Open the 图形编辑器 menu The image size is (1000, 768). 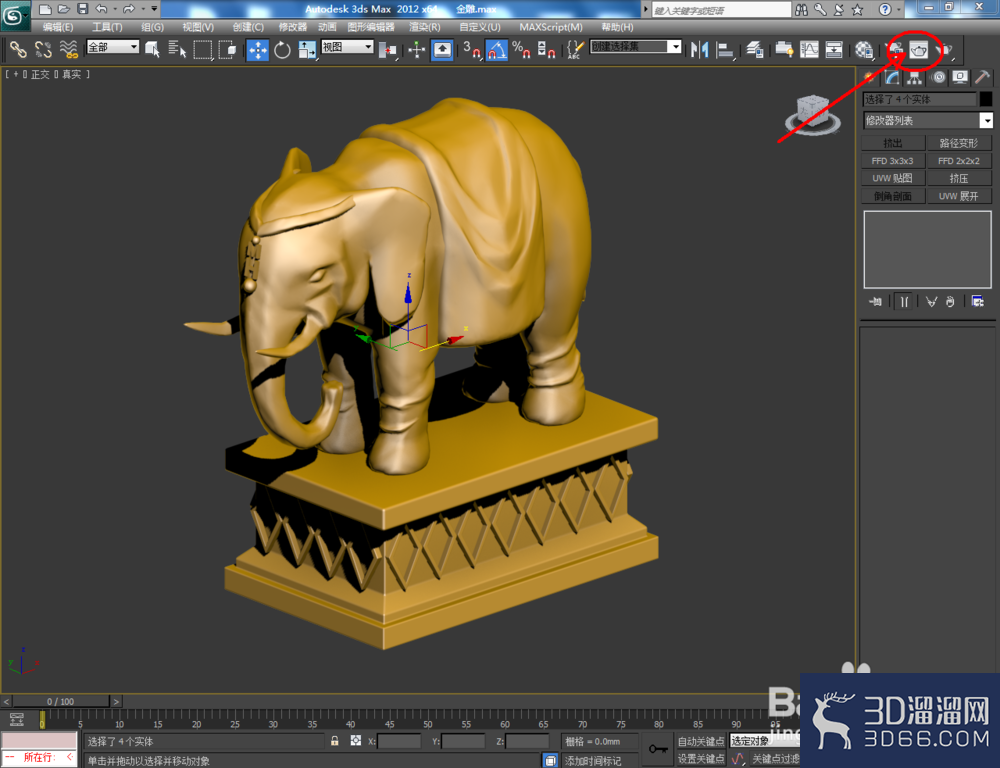click(x=371, y=27)
